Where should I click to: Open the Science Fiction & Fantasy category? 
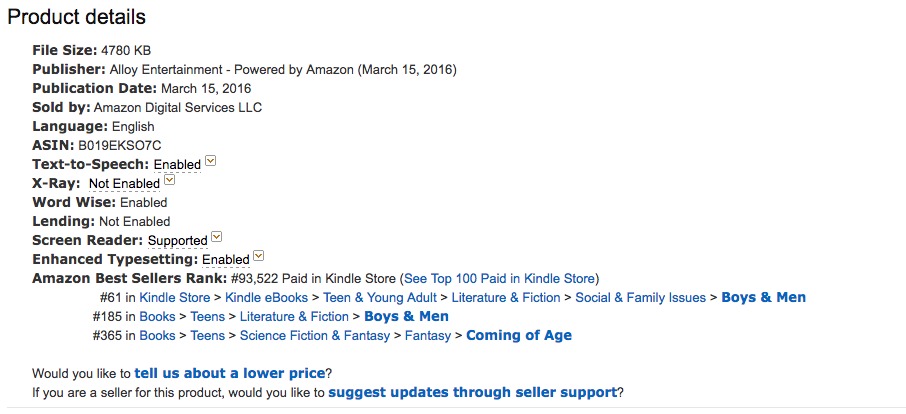pyautogui.click(x=315, y=335)
